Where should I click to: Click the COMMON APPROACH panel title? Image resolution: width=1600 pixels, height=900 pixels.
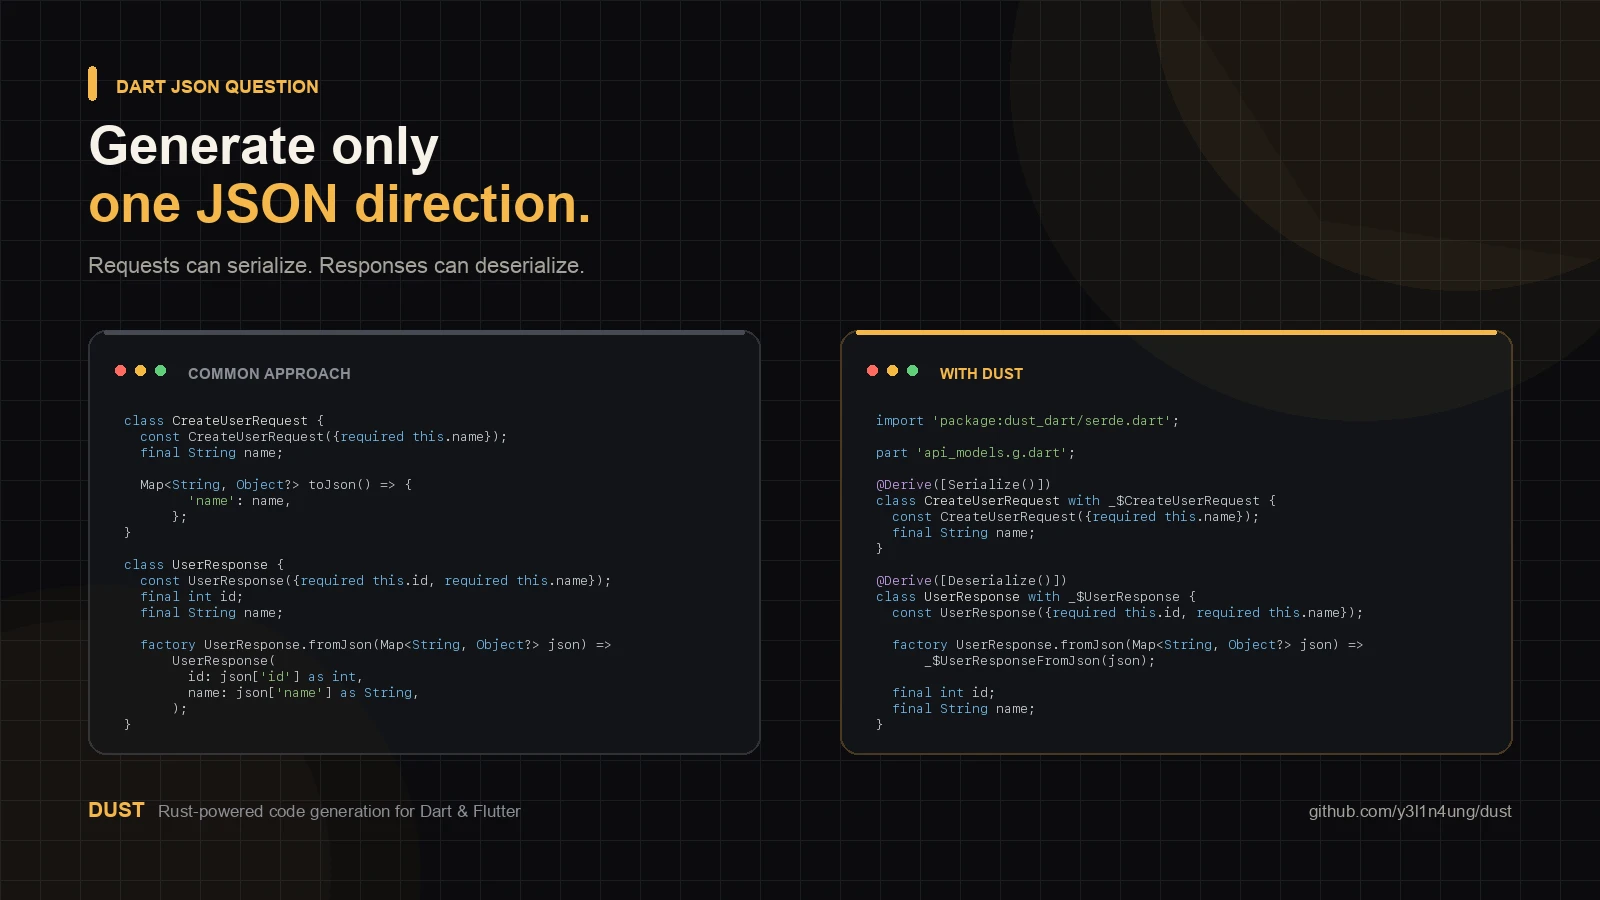(x=269, y=373)
